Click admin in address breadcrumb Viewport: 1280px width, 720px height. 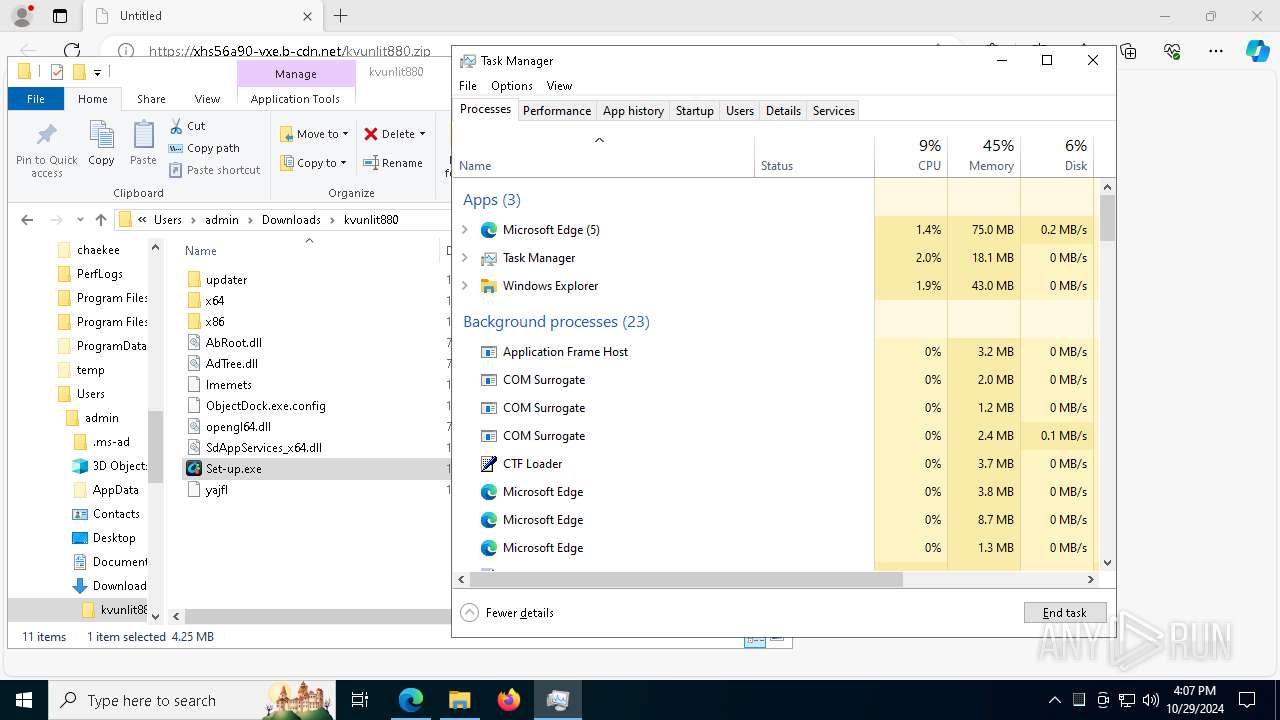223,220
